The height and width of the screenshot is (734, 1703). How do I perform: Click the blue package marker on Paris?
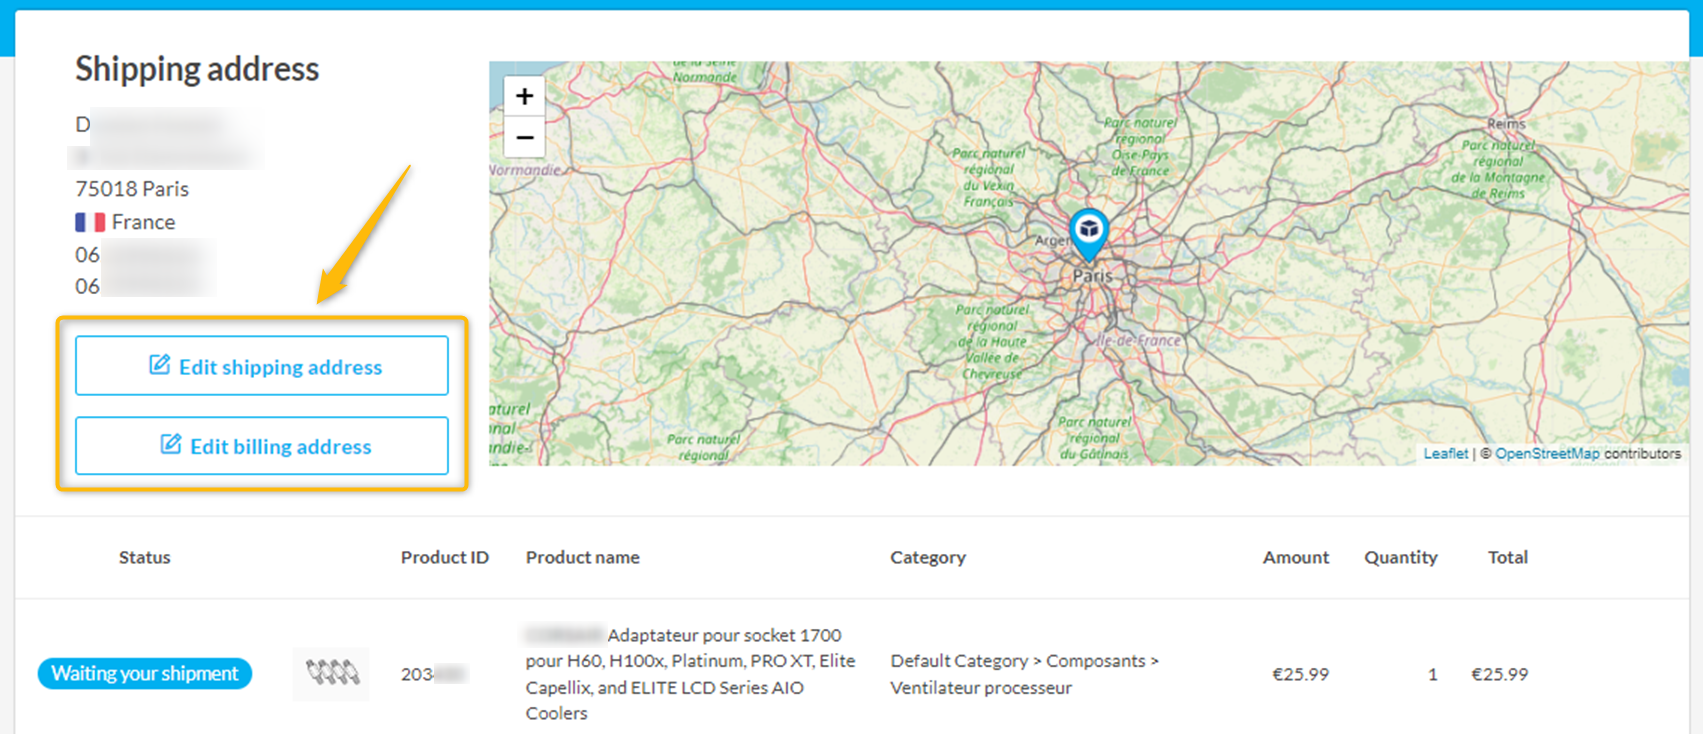coord(1088,231)
